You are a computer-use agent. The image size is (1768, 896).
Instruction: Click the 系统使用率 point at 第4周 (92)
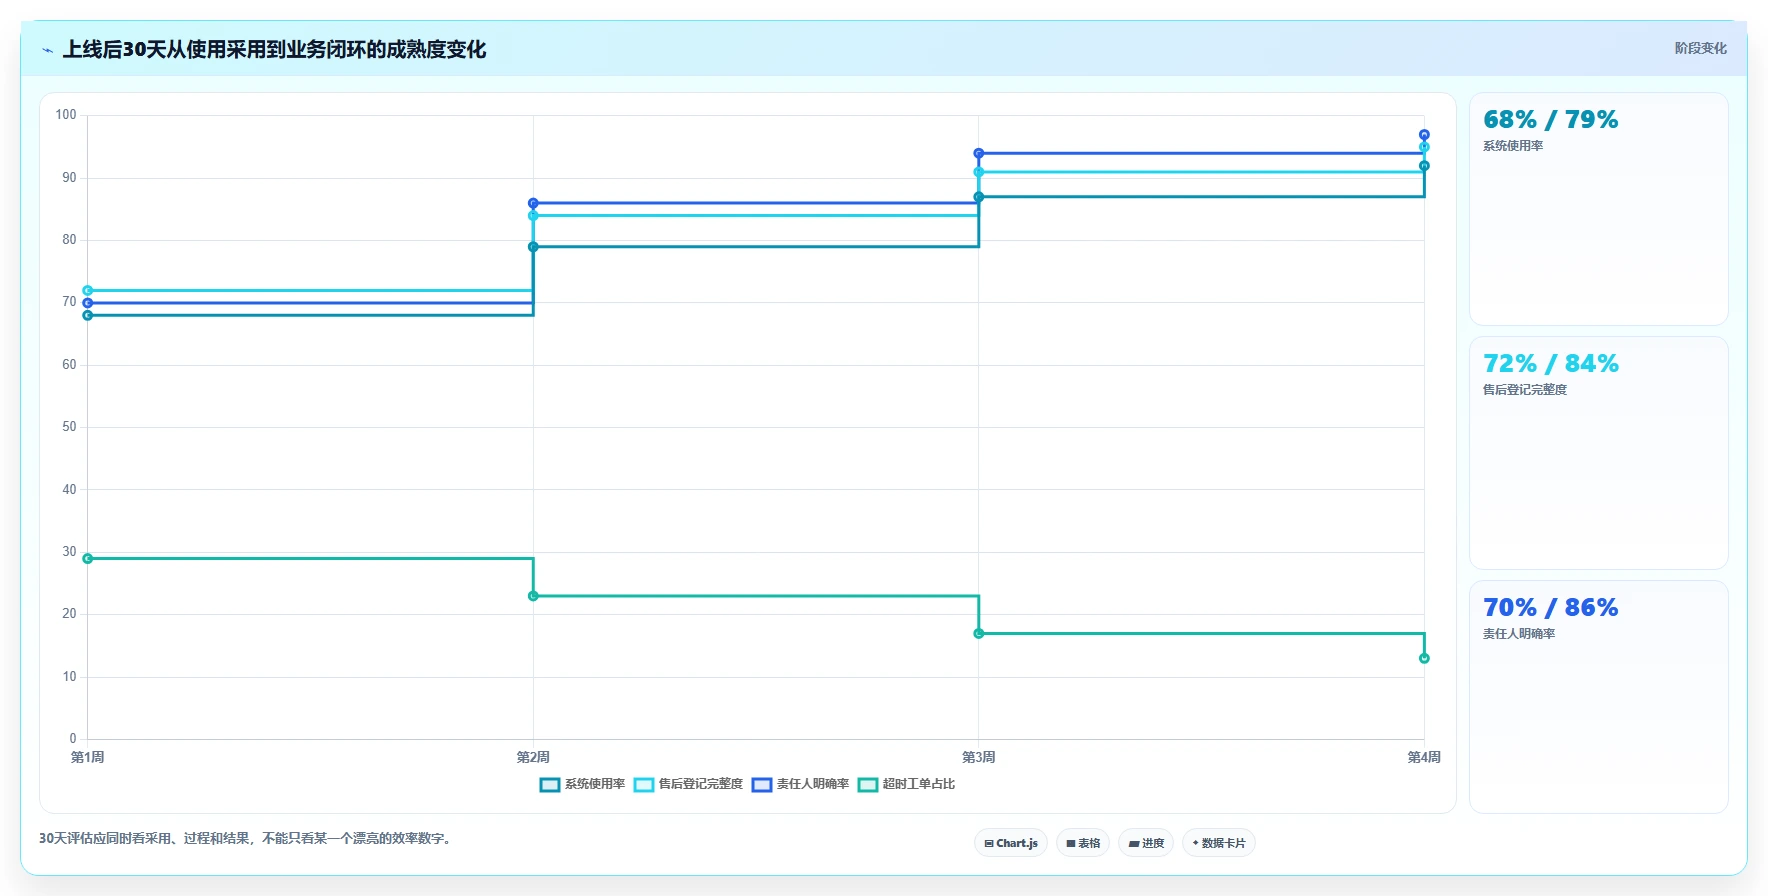click(1424, 166)
